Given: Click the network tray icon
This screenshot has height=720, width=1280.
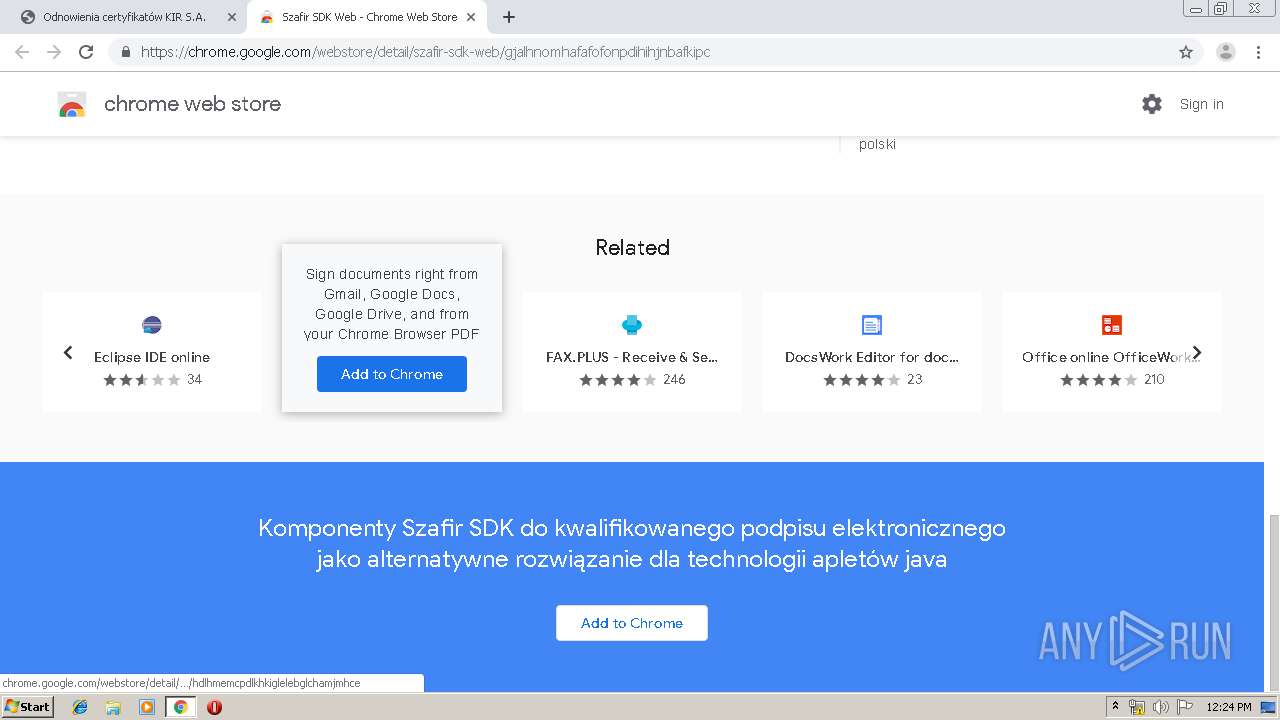Looking at the screenshot, I should pyautogui.click(x=1137, y=707).
